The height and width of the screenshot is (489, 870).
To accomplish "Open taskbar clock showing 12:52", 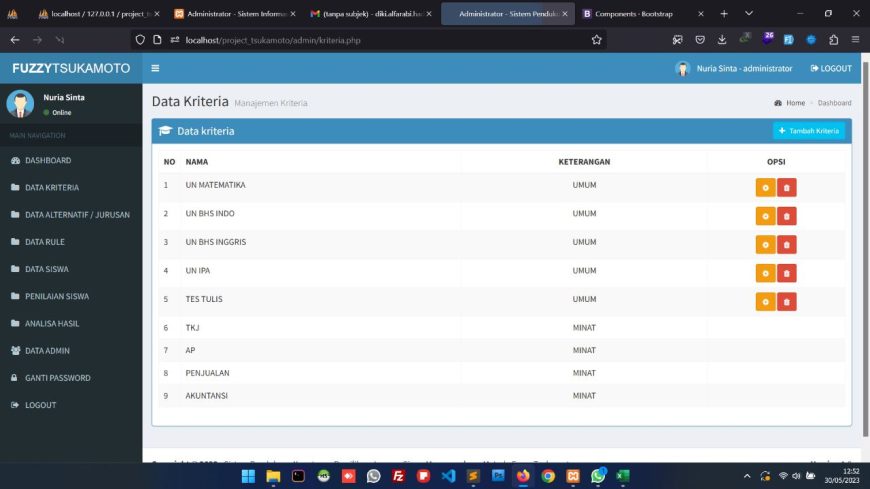I will [842, 476].
